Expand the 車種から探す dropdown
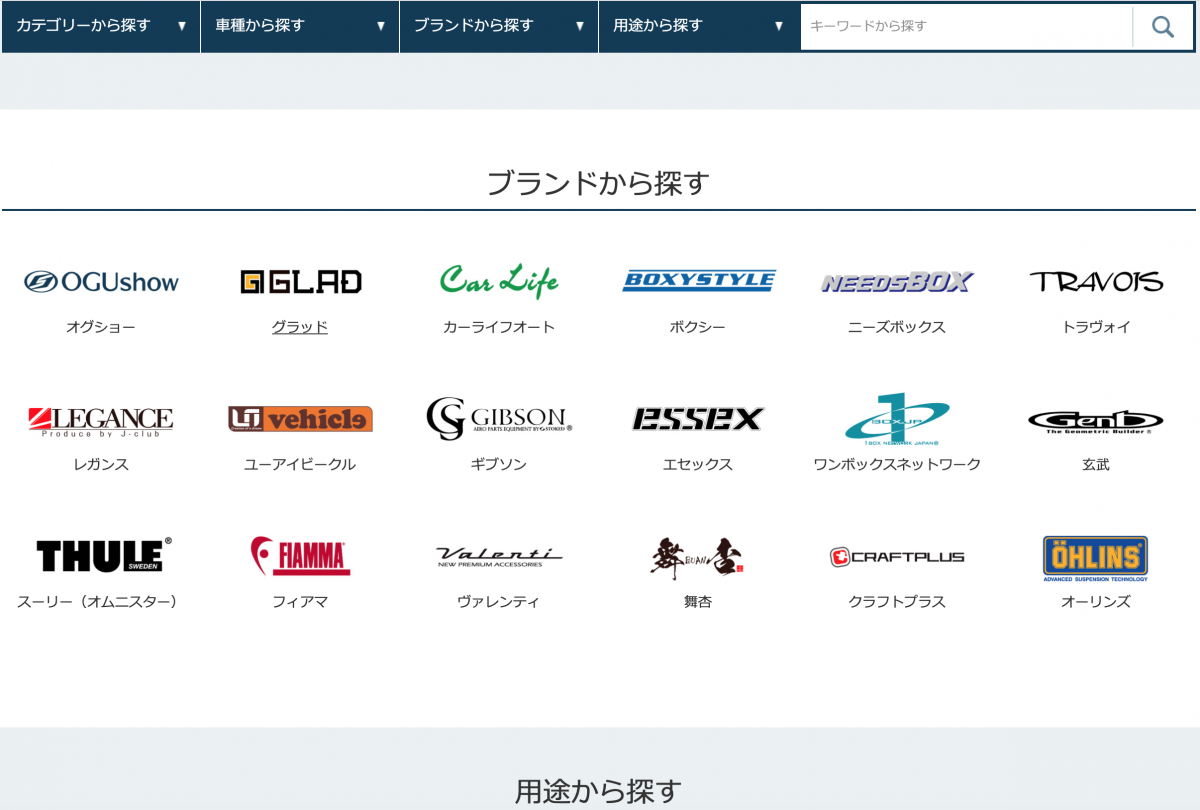Screen dimensions: 1200x810 (x=300, y=26)
